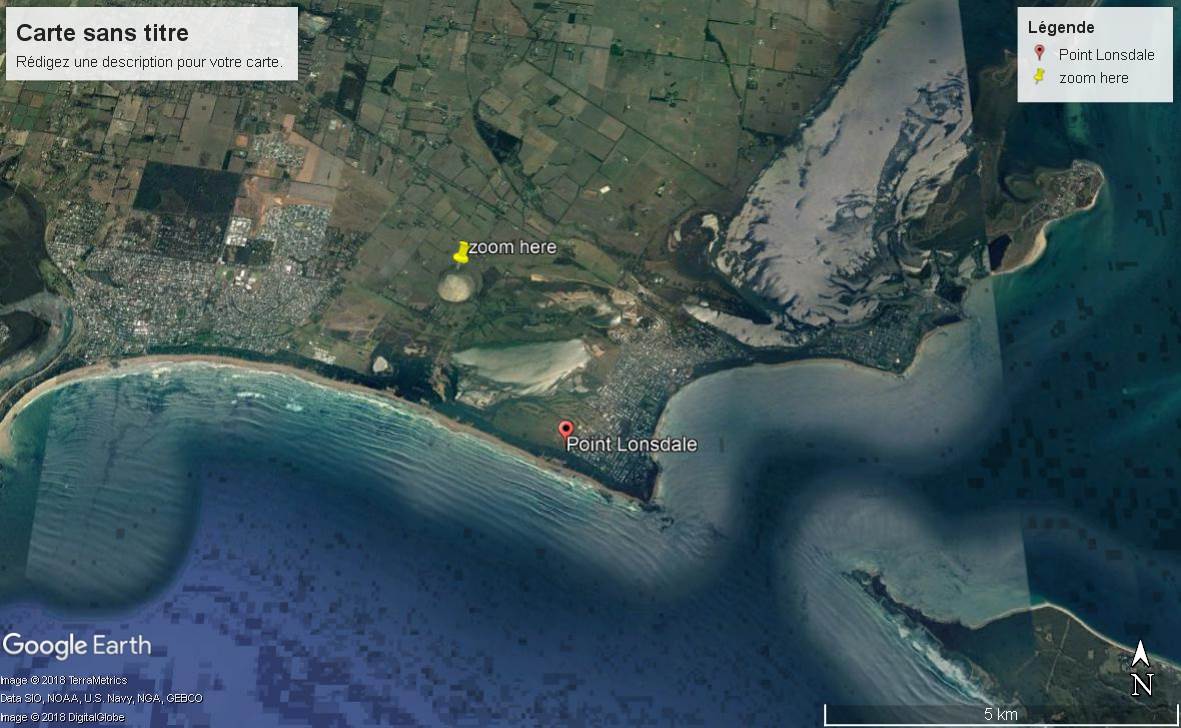Edit the 'Carte sans titre' map title
Screen dimensions: 1181x728
(103, 33)
